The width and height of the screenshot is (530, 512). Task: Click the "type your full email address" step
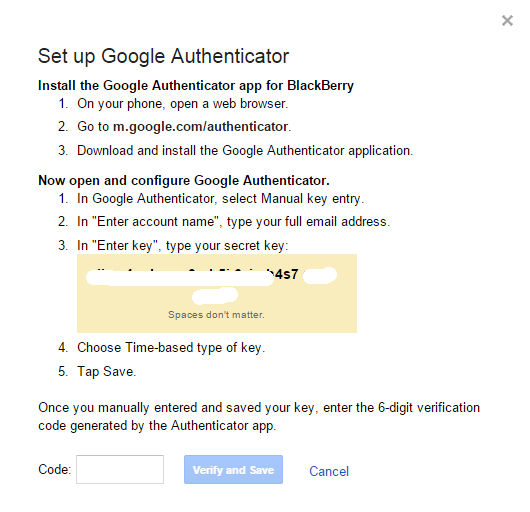(x=233, y=222)
